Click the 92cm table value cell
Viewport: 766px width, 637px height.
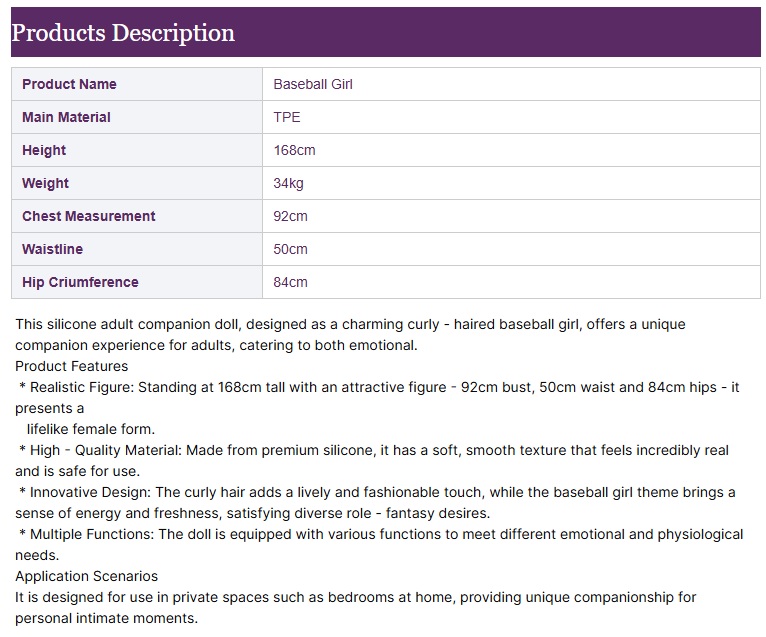[290, 216]
